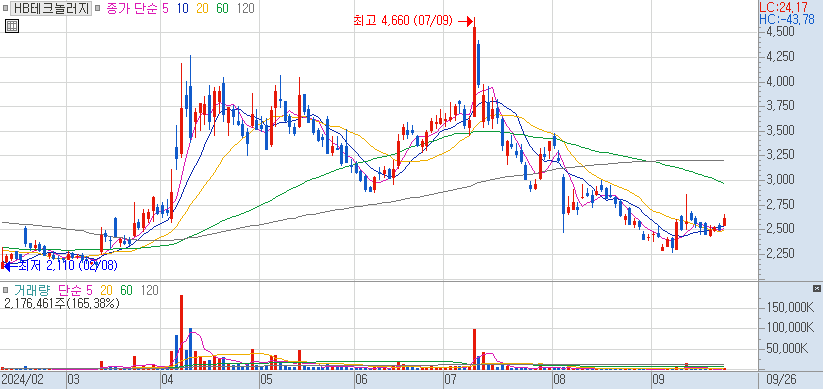Click the tallest red volume bar in April
The height and width of the screenshot is (389, 823).
(182, 332)
